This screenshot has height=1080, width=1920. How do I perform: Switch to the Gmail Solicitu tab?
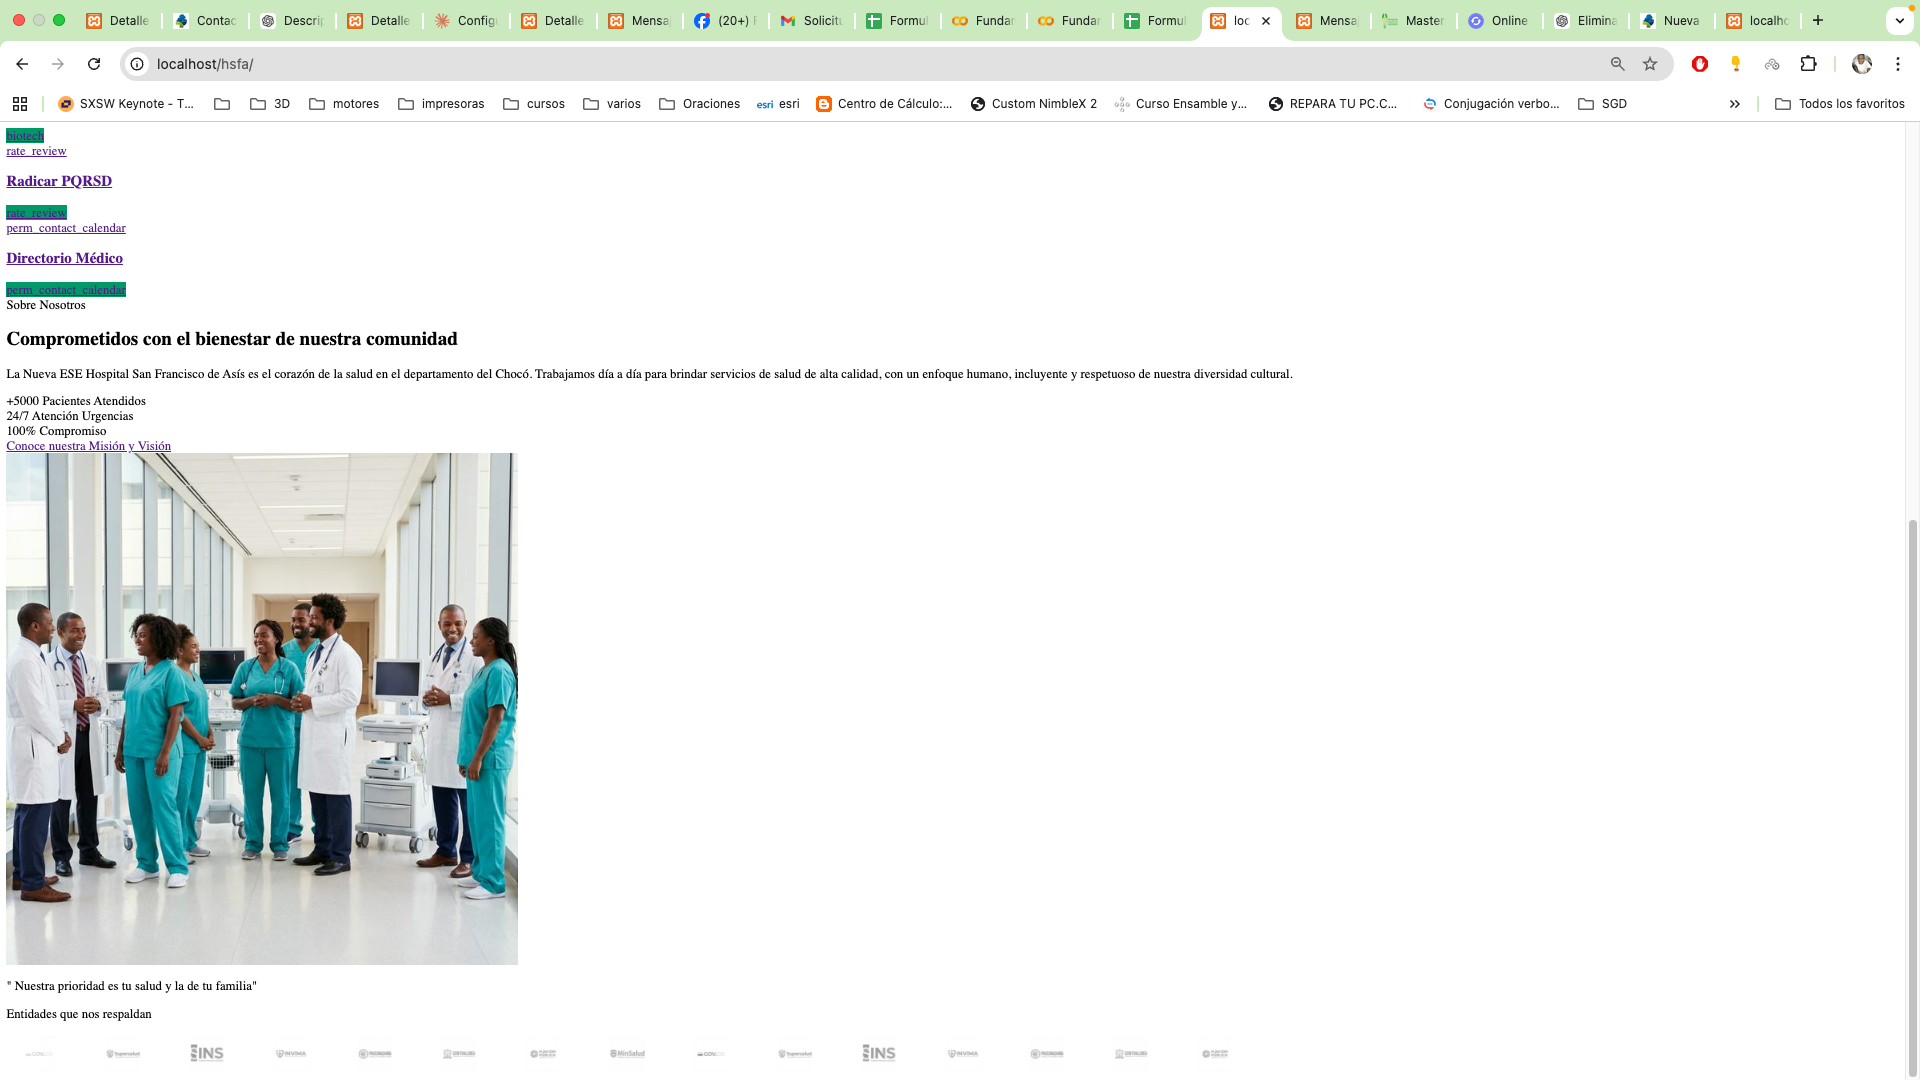tap(812, 20)
